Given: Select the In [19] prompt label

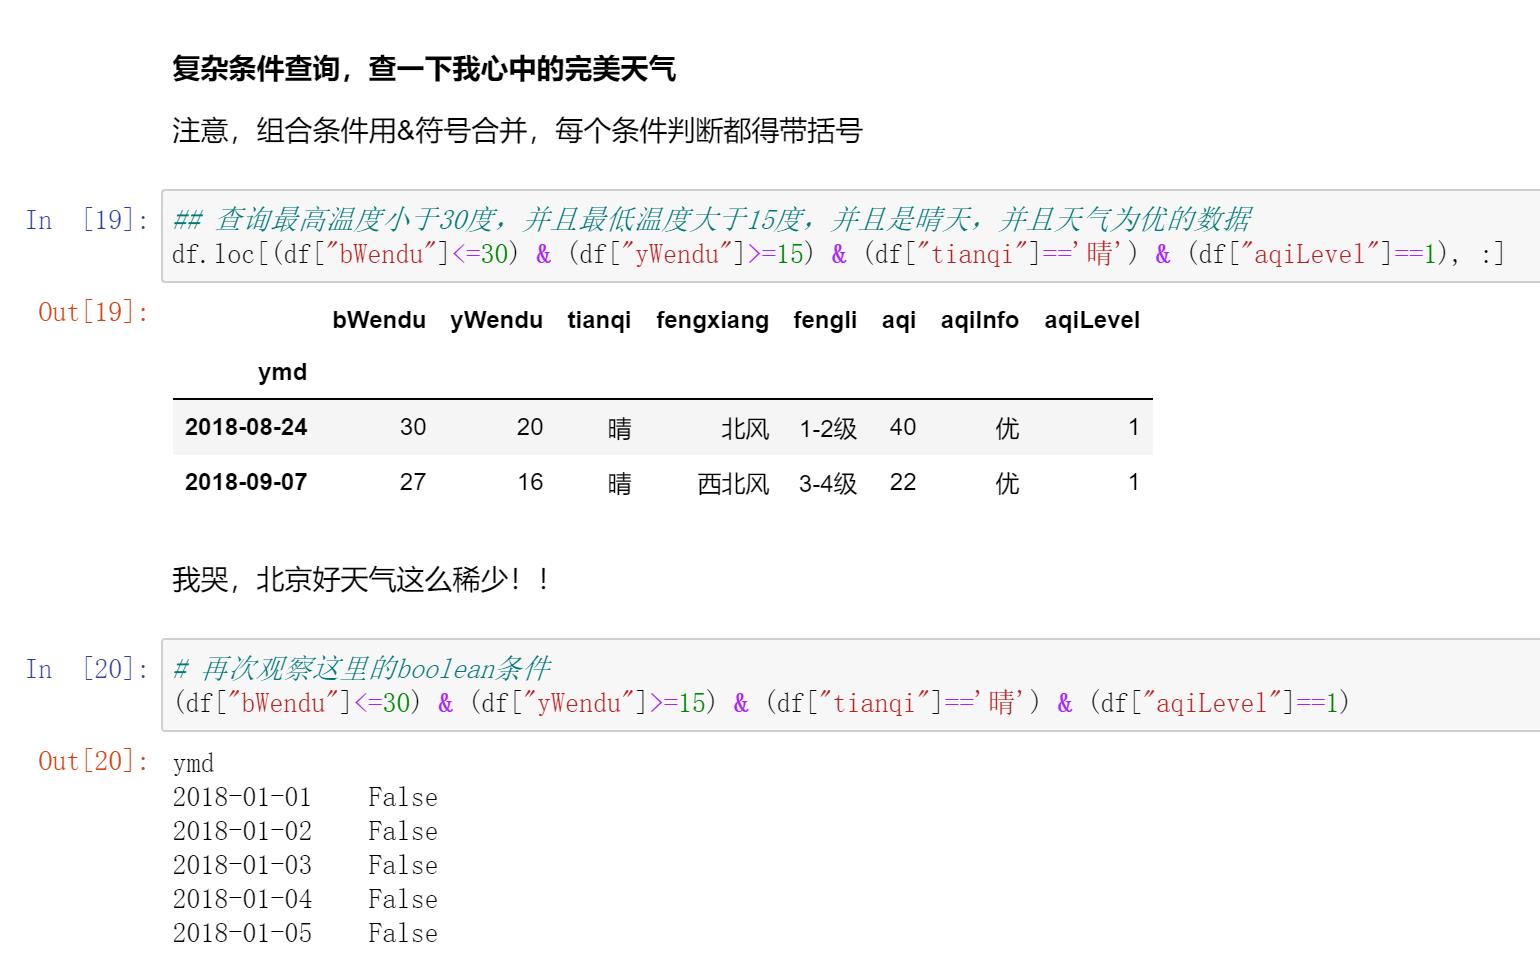Looking at the screenshot, I should tap(87, 220).
